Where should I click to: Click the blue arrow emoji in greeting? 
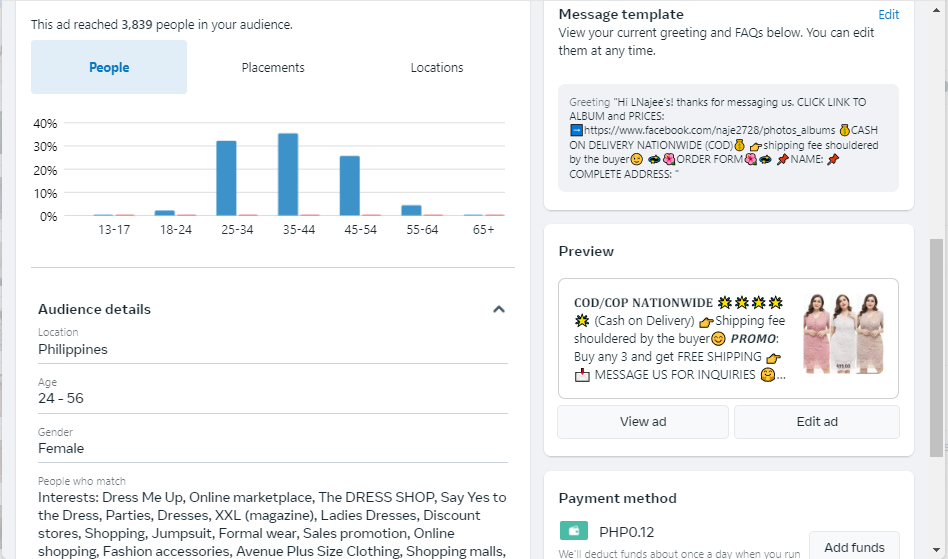pyautogui.click(x=576, y=131)
